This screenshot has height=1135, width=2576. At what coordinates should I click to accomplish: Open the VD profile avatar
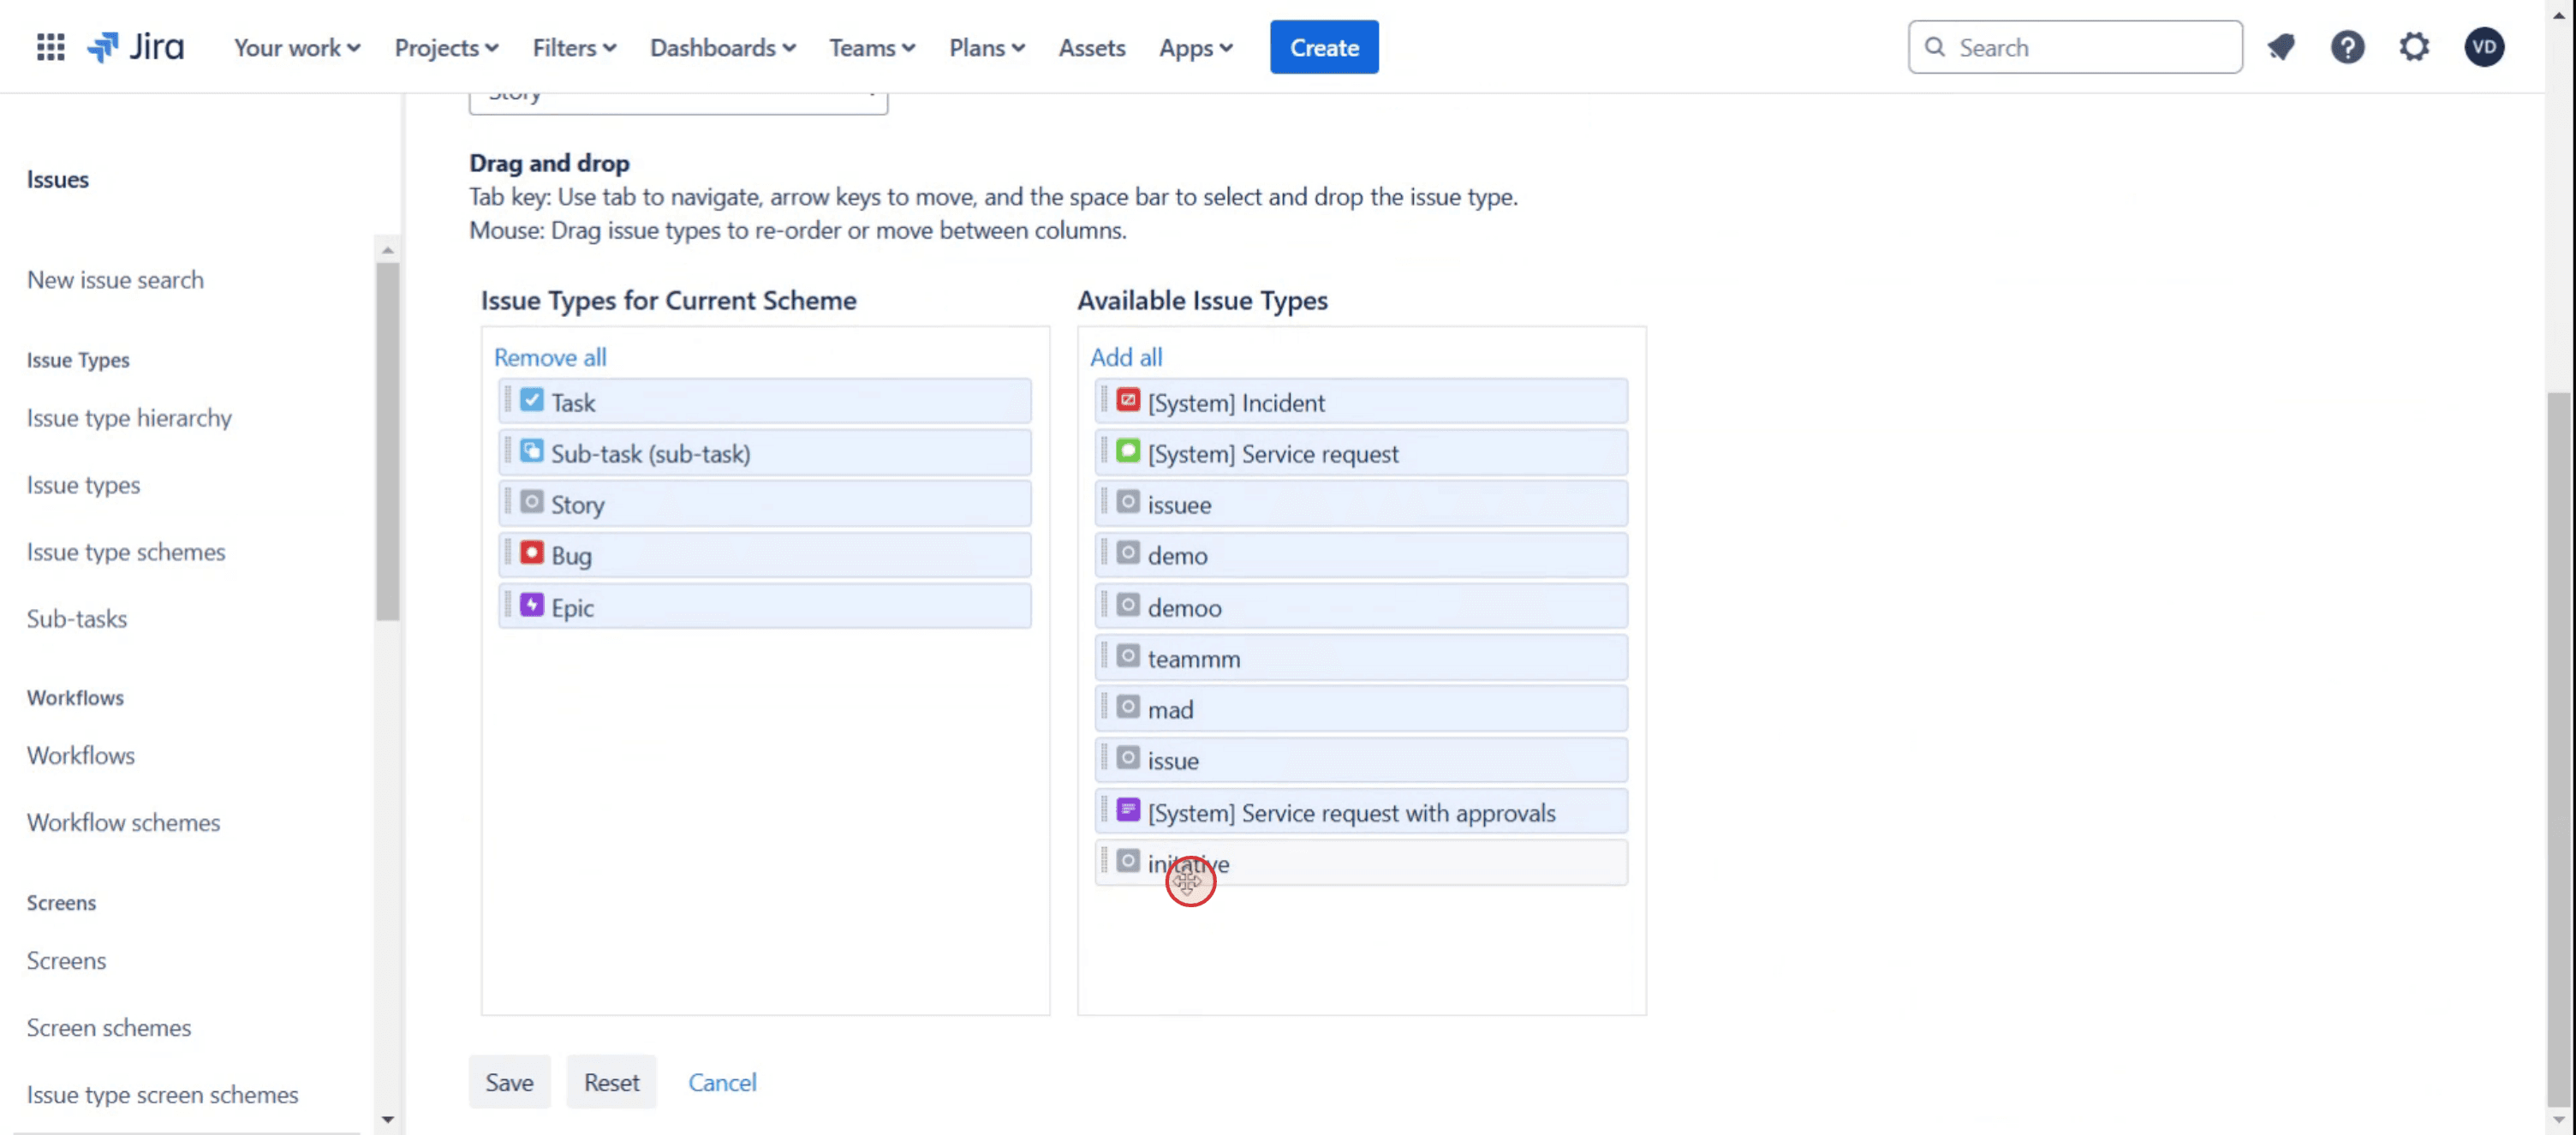point(2484,47)
